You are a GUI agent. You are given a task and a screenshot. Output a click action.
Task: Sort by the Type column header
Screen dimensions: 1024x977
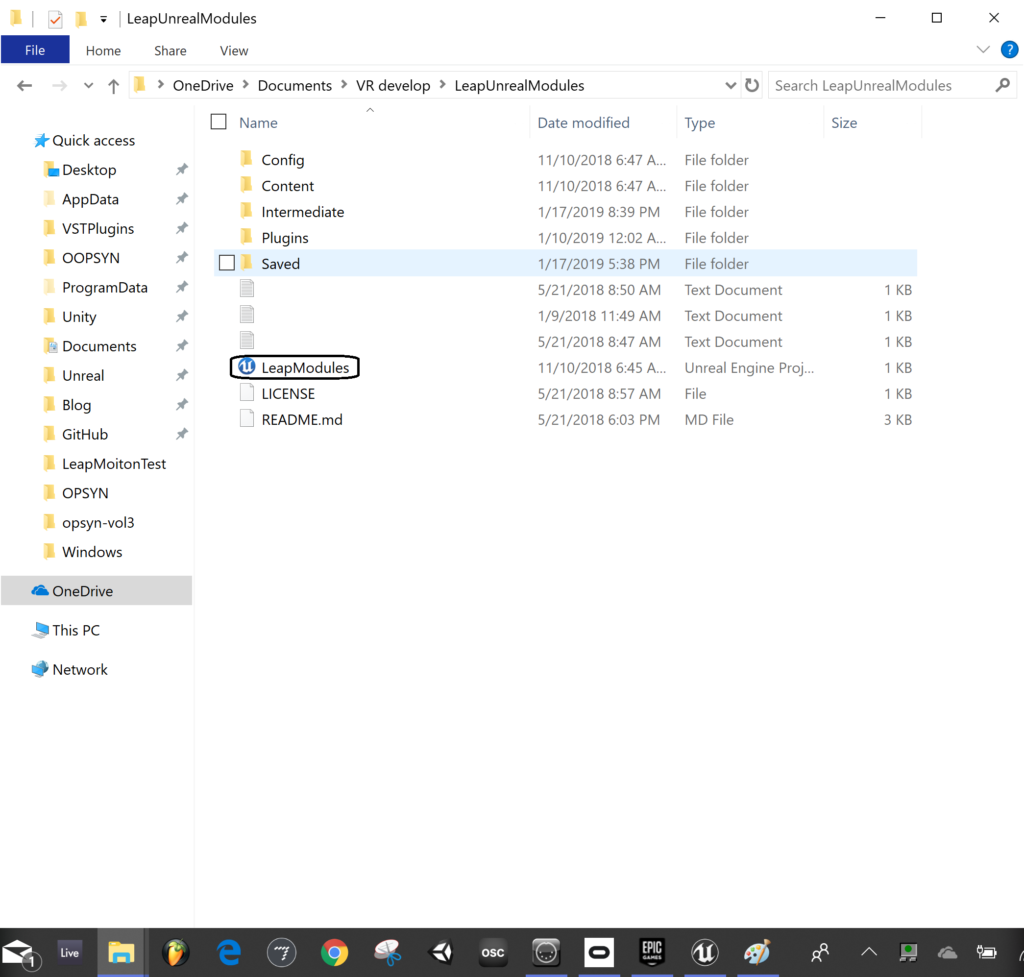699,123
